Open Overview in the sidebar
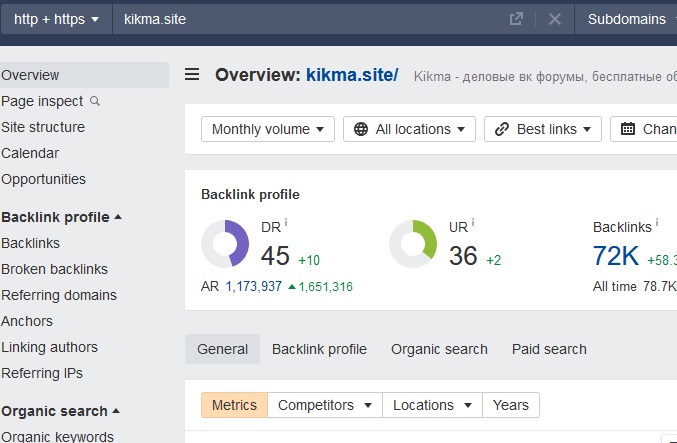 [84, 75]
